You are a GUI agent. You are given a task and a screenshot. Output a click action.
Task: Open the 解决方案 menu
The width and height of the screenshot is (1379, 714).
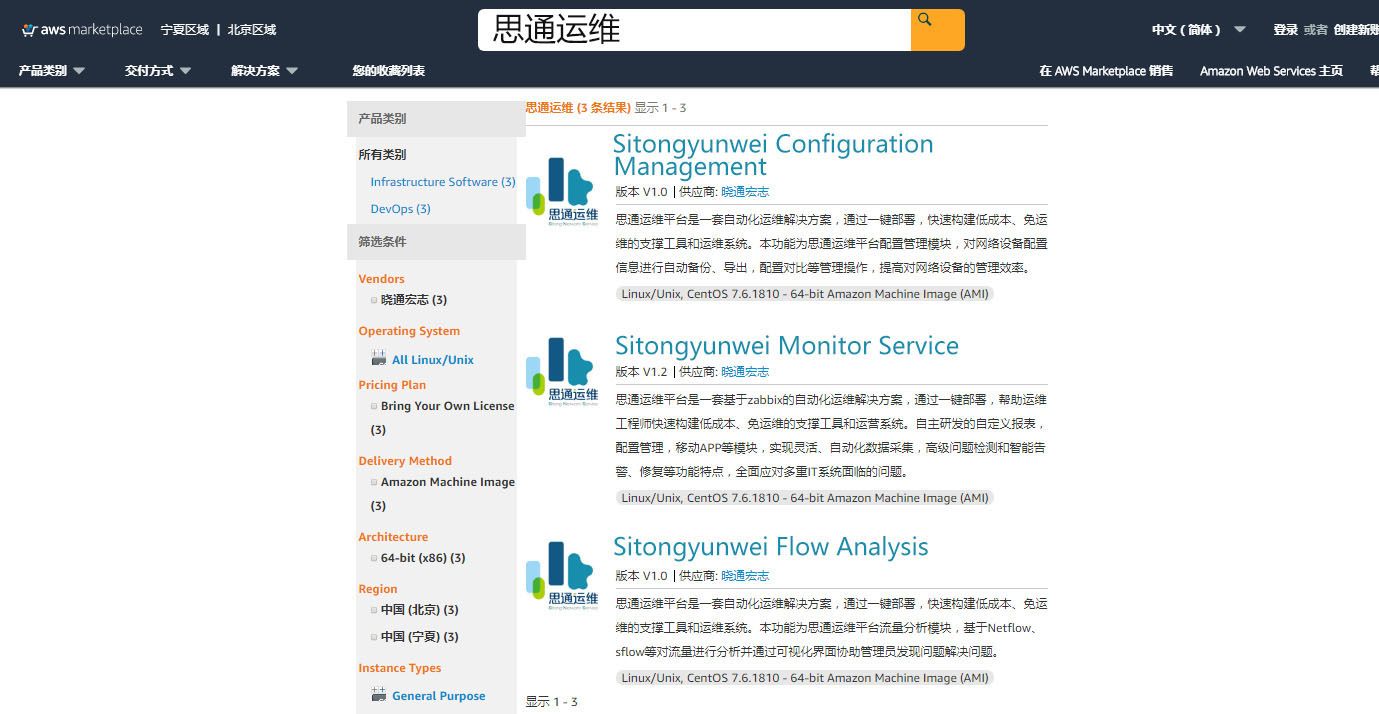pos(264,71)
